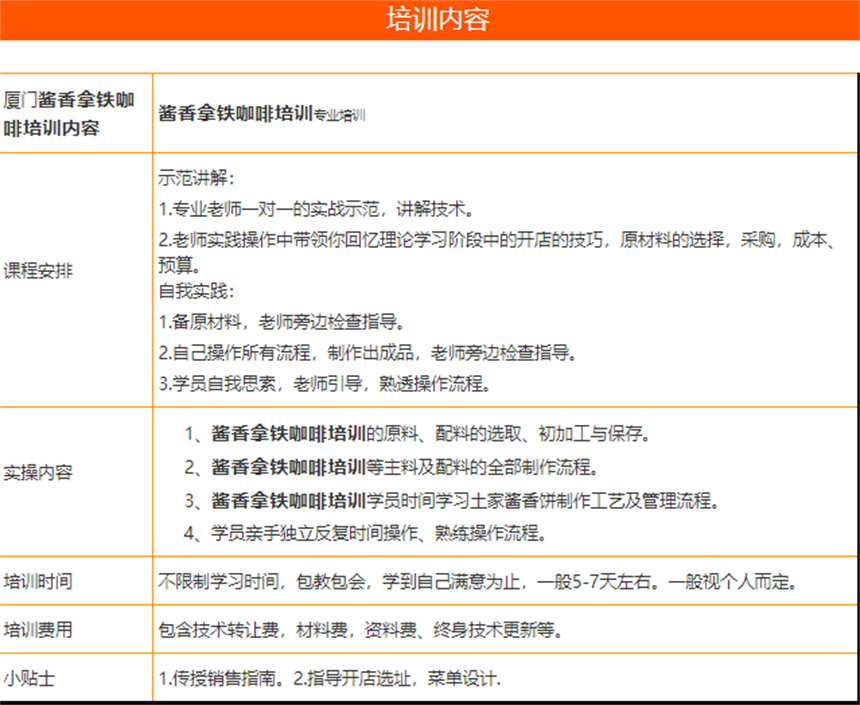Select the 培训时间 row label
The height and width of the screenshot is (705, 860).
coord(38,581)
